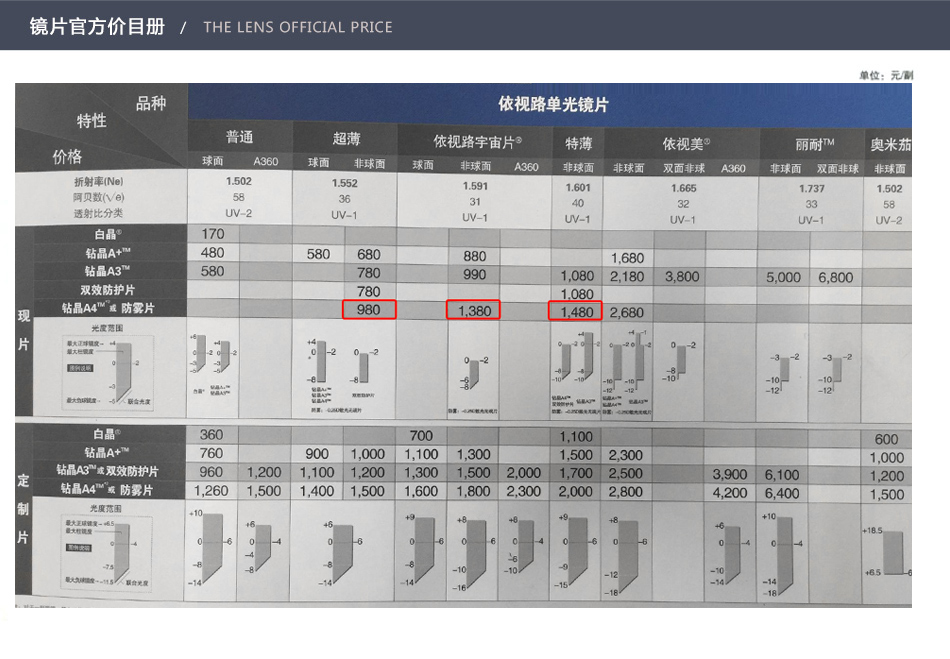Click the 品种 corner label
950x659 pixels.
(x=150, y=103)
